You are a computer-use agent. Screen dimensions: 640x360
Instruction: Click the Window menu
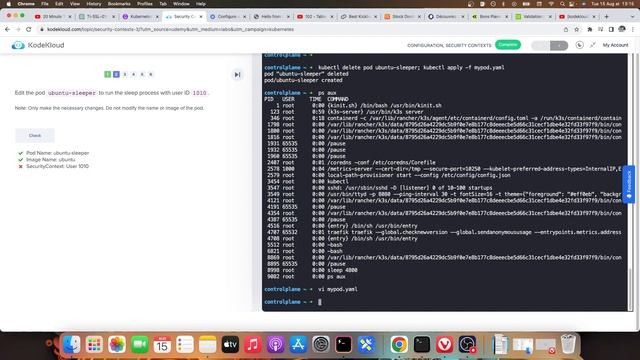tap(181, 4)
